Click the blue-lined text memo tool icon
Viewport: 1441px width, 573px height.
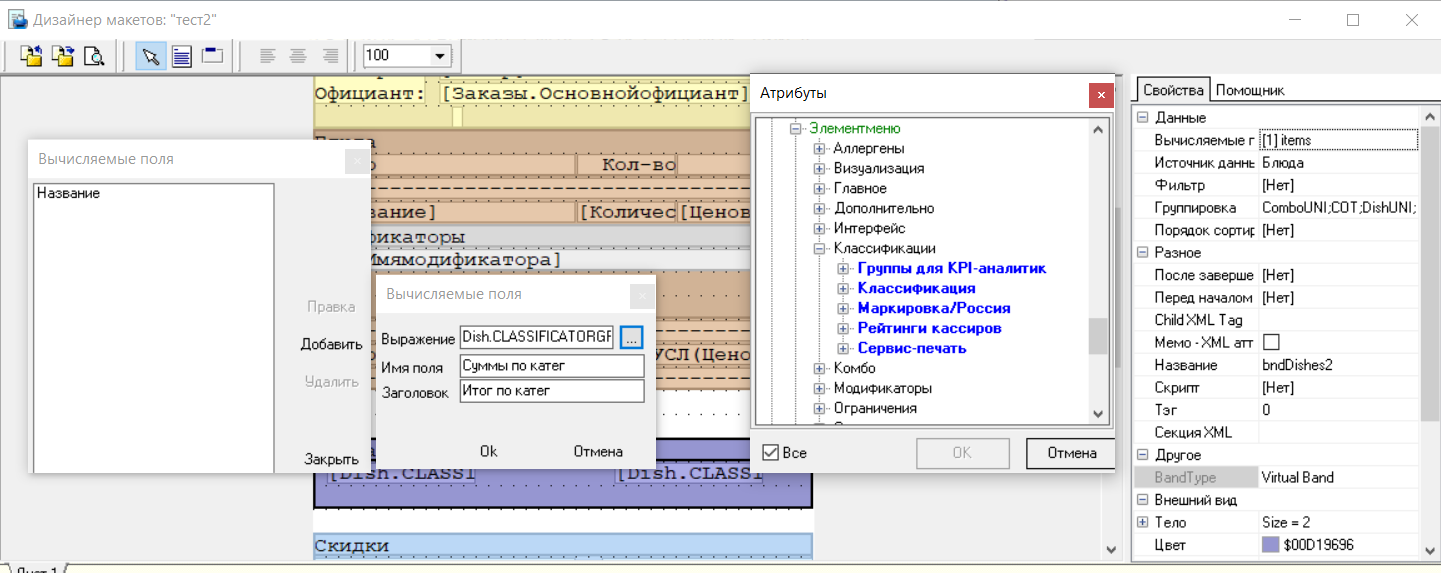(x=181, y=56)
